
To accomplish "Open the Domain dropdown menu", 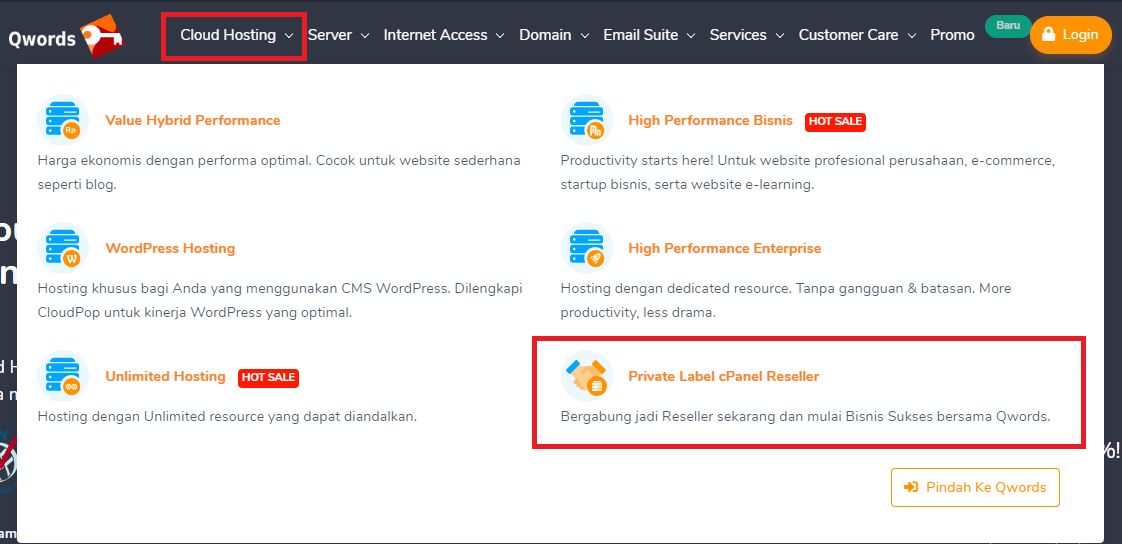I will [x=553, y=35].
